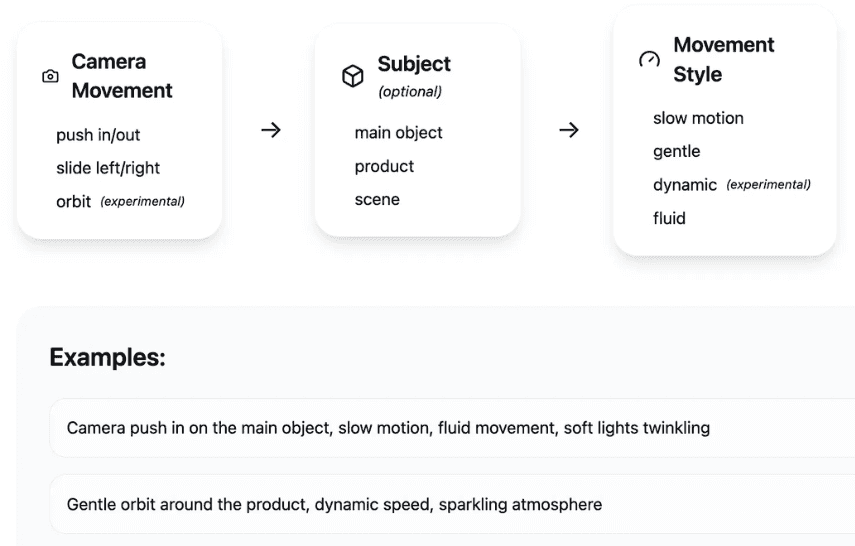The height and width of the screenshot is (546, 855).
Task: Choose the 'orbit' experimental camera option
Action: (x=74, y=202)
